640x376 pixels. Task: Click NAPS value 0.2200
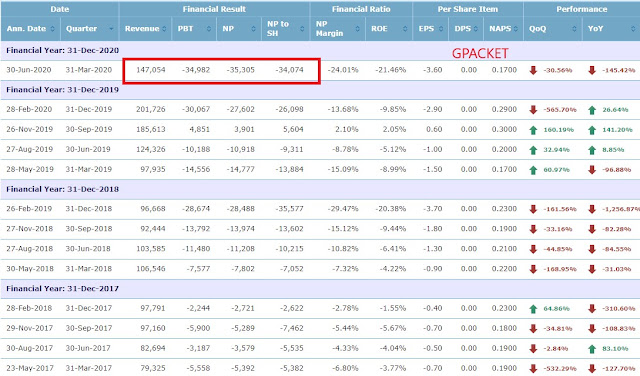click(x=504, y=269)
